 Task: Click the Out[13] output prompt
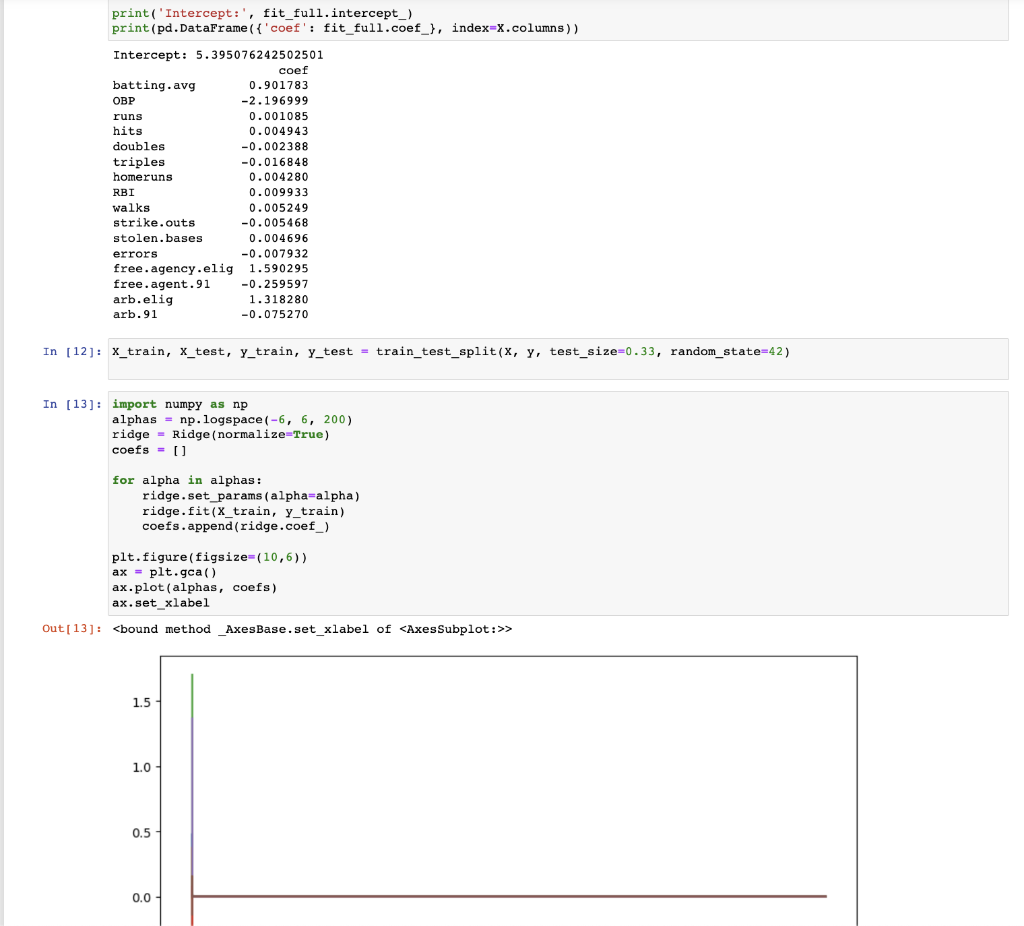pyautogui.click(x=72, y=629)
